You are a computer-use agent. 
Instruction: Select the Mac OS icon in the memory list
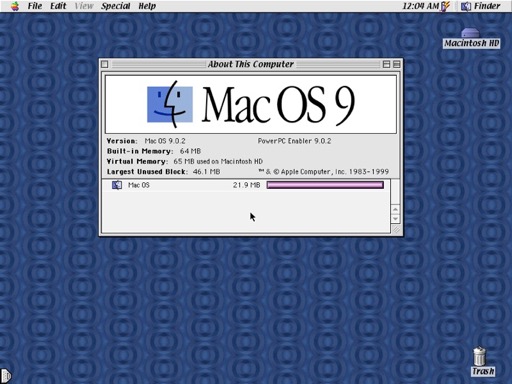click(x=117, y=185)
